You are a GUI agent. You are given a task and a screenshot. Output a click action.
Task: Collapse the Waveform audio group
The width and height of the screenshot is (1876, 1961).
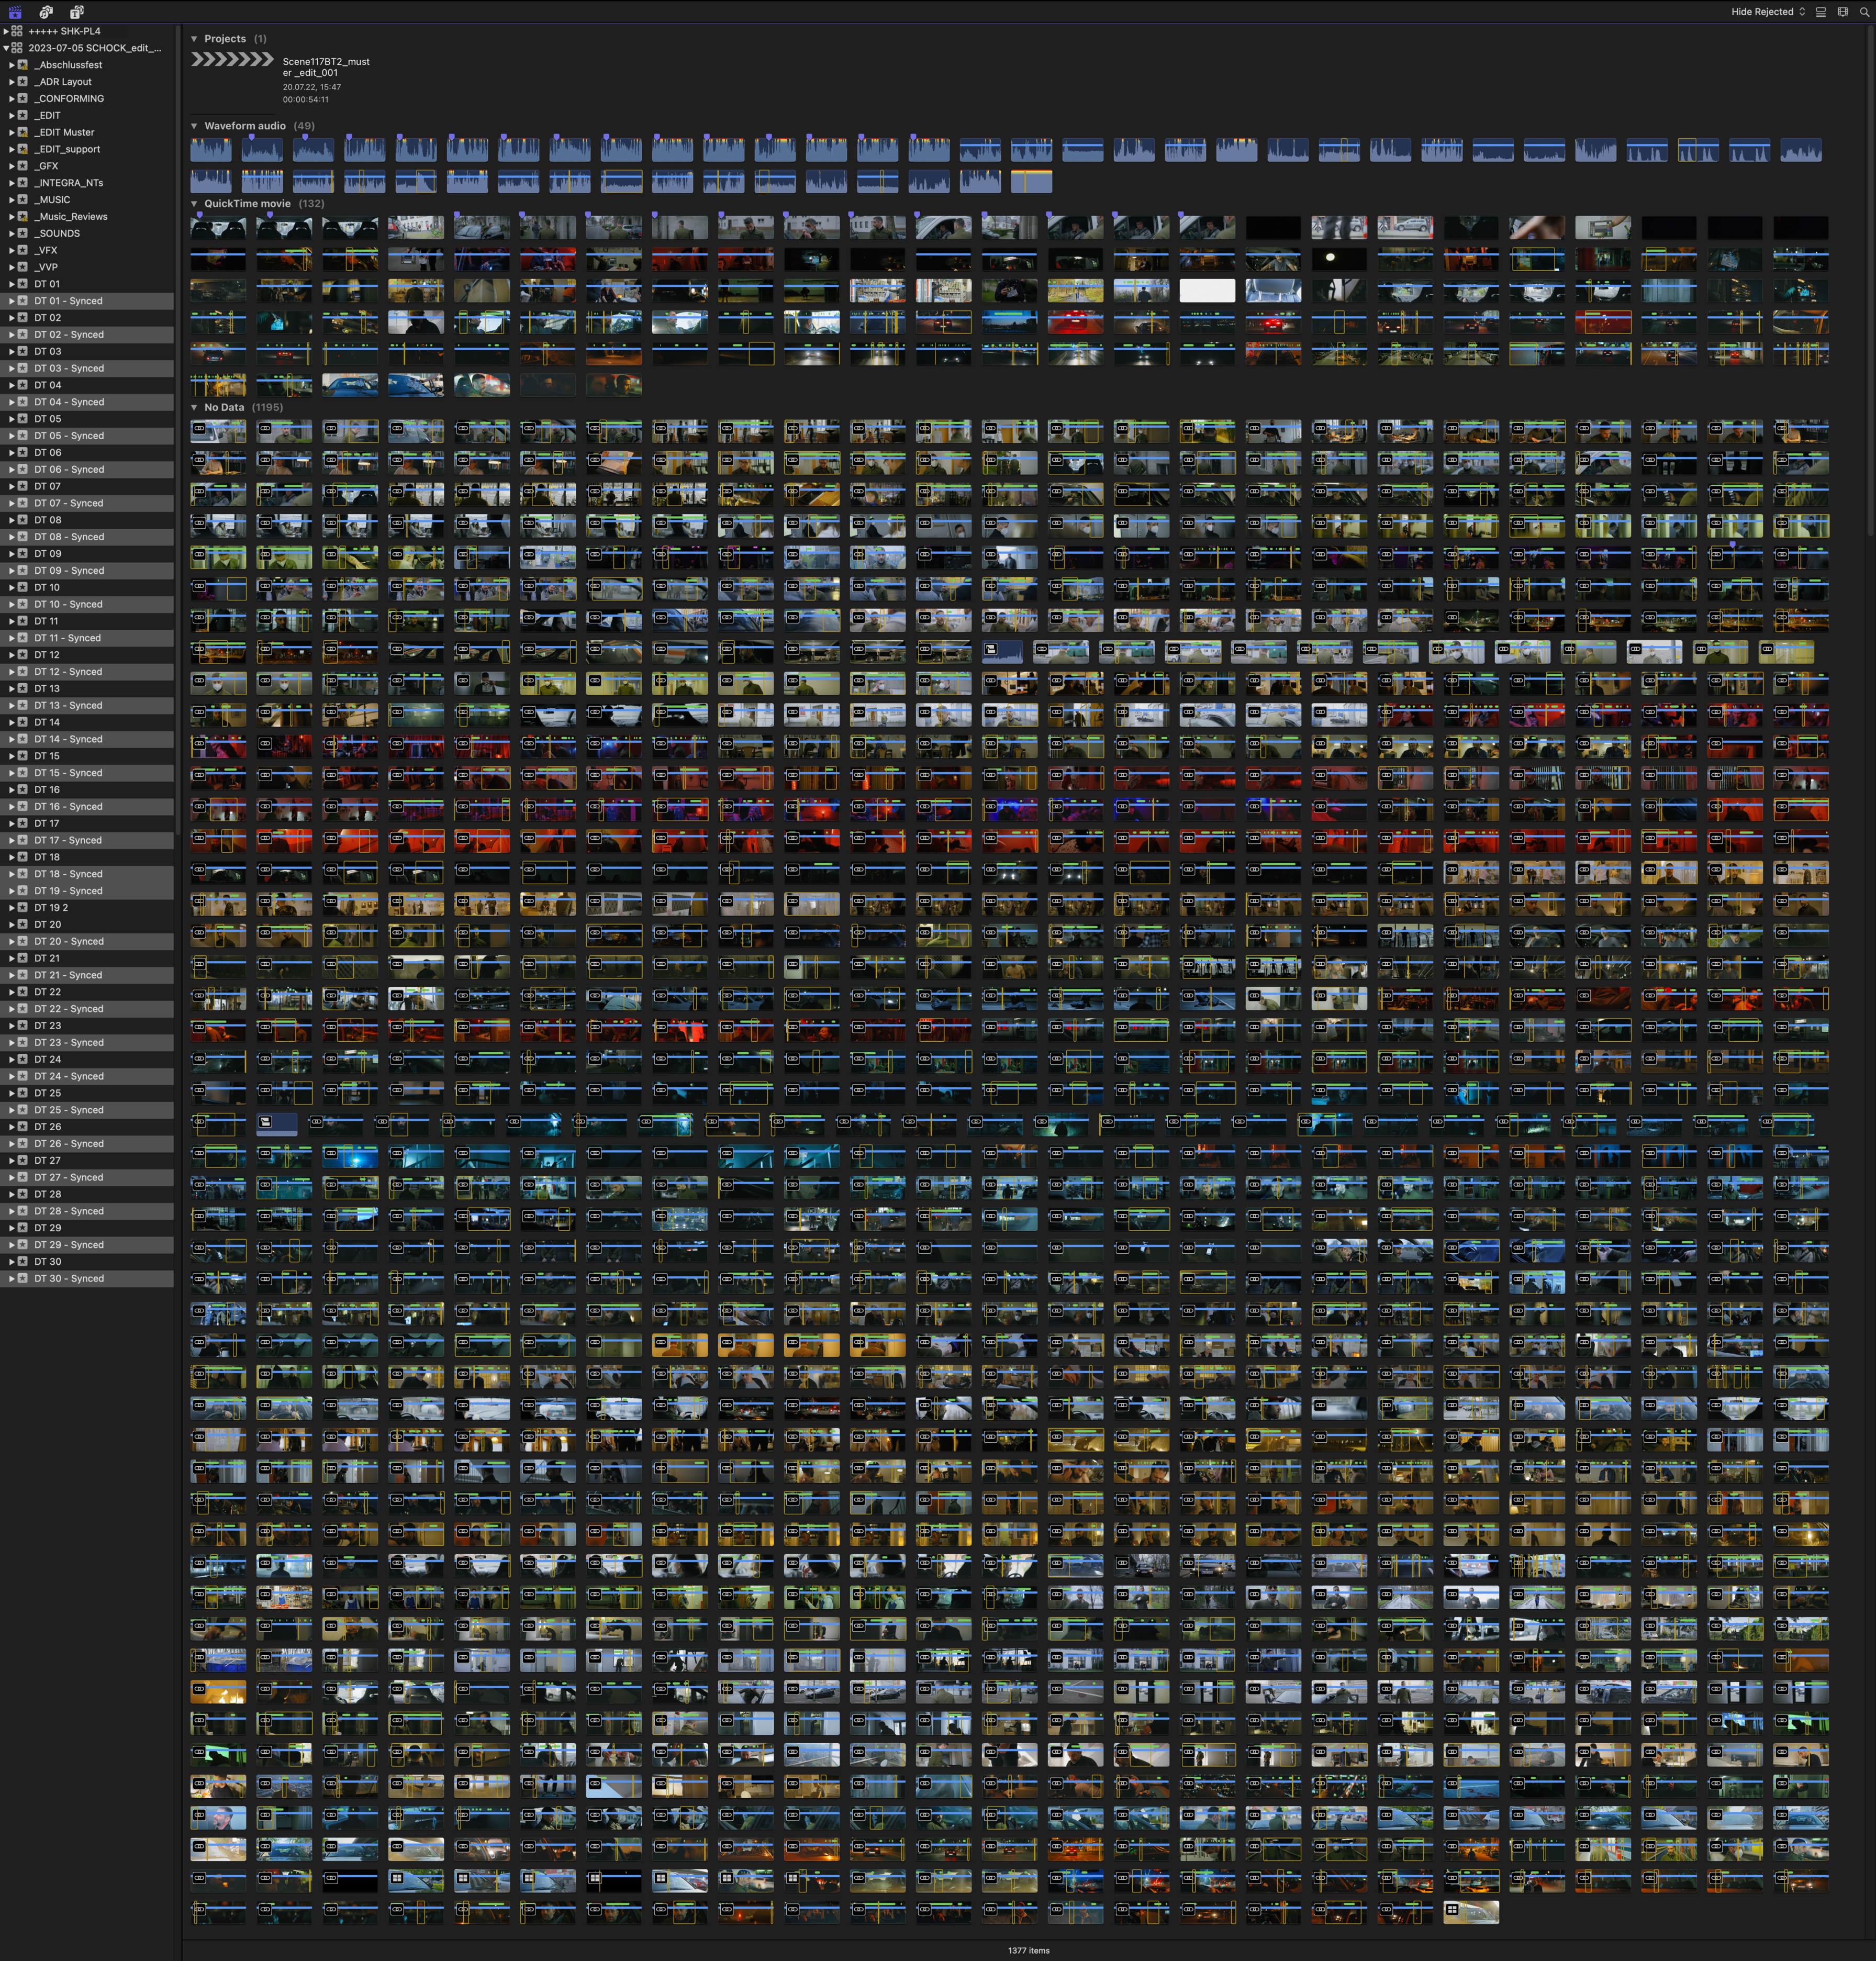(194, 126)
